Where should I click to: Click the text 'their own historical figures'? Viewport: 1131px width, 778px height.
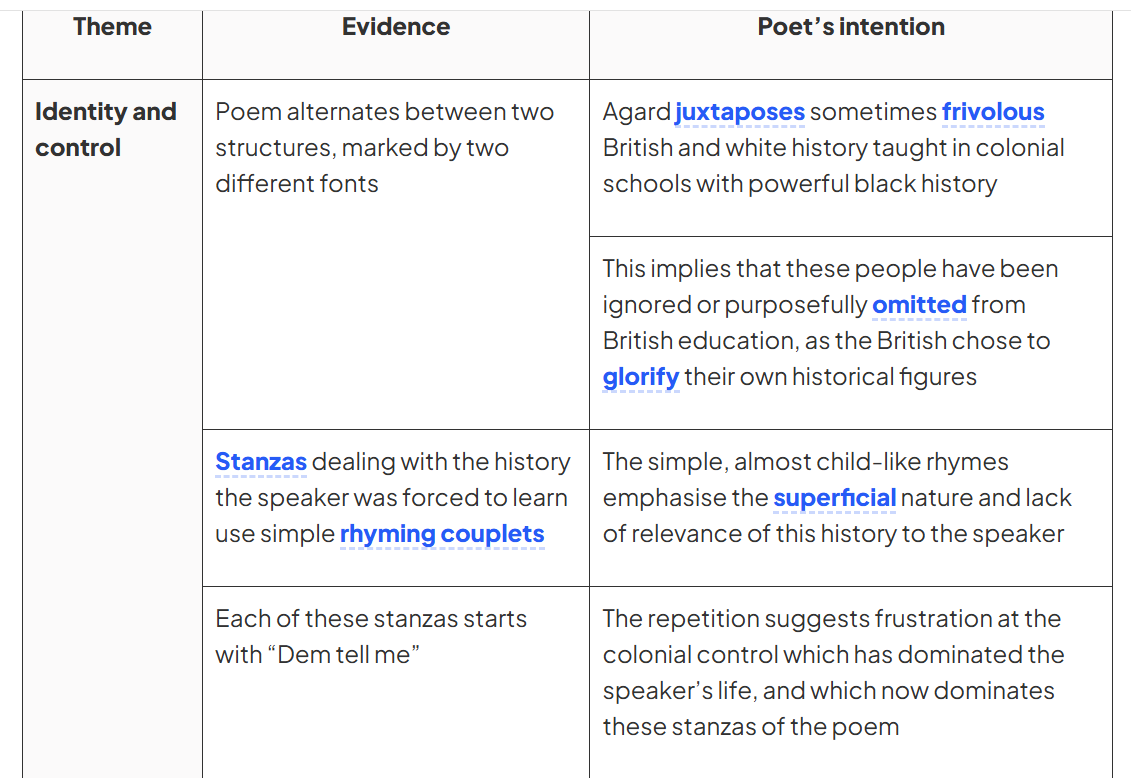(x=830, y=377)
